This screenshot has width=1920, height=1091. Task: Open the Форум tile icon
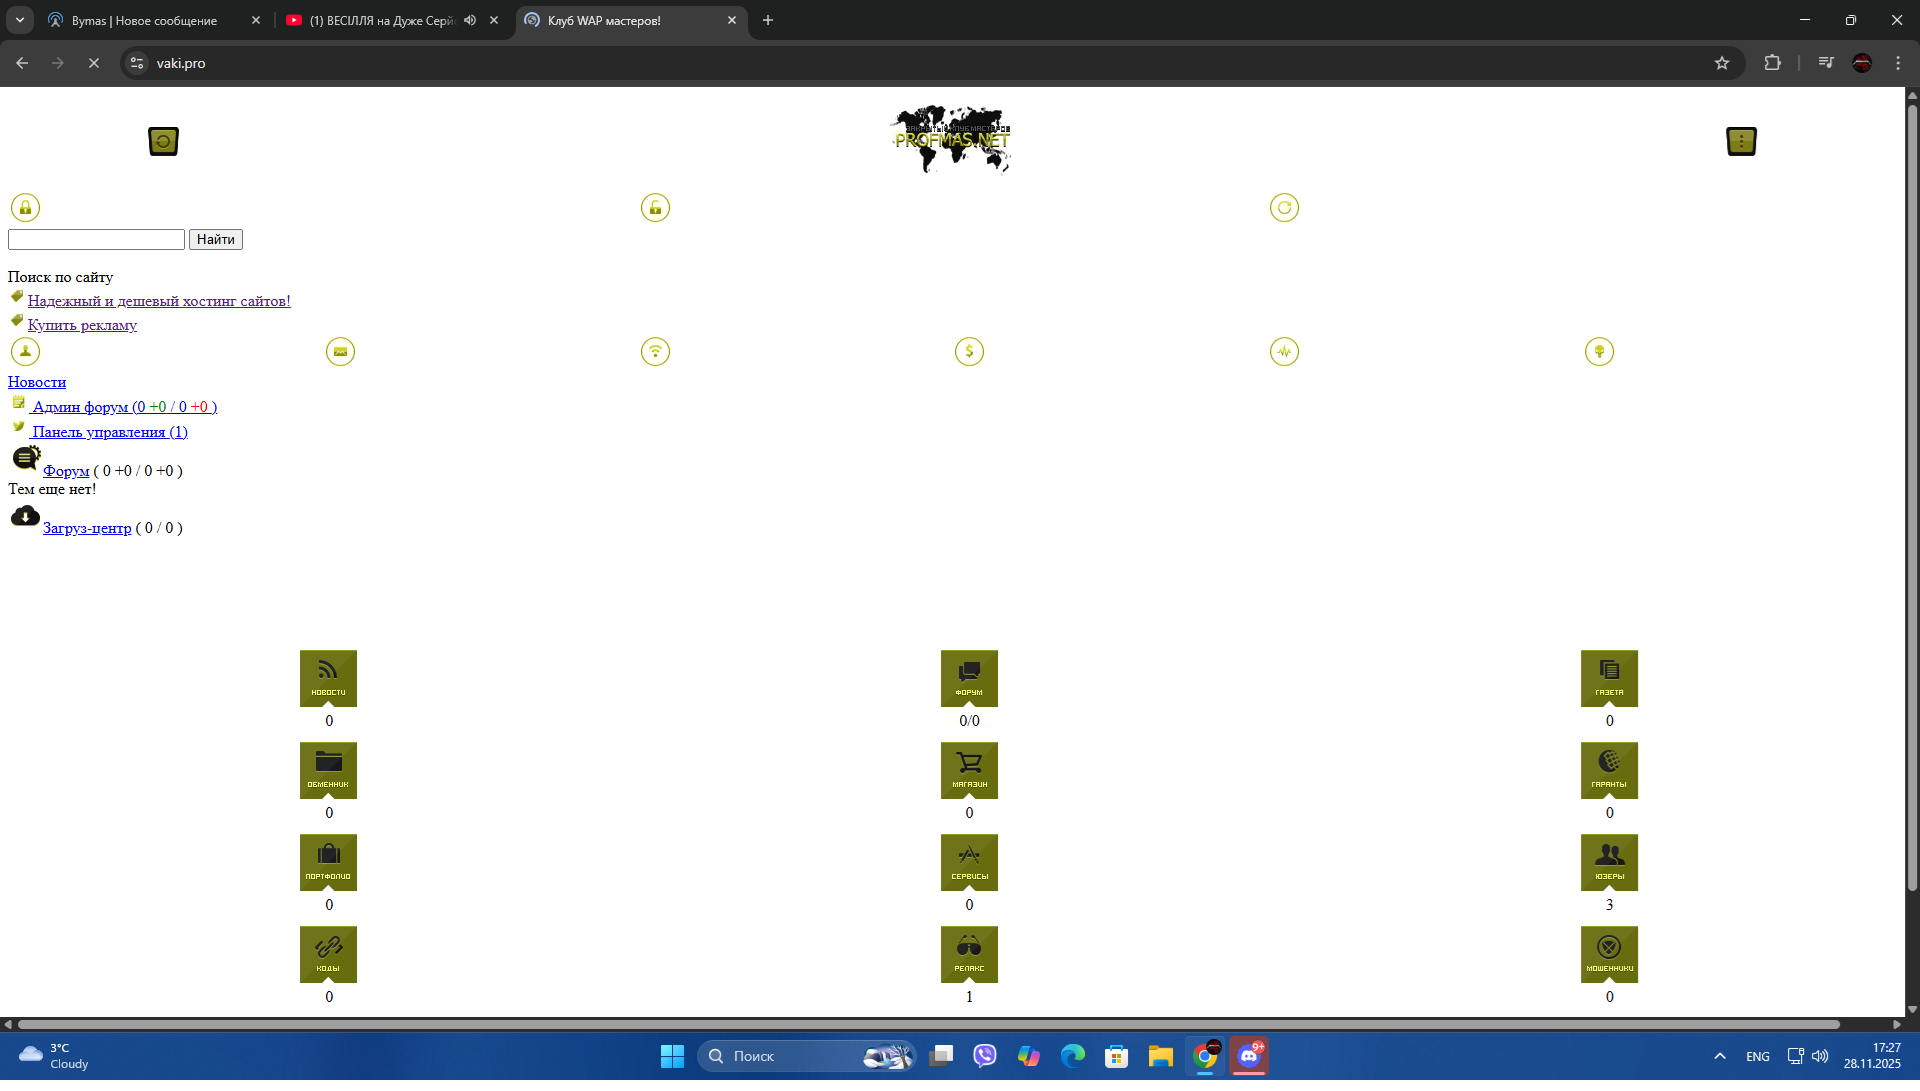(x=968, y=677)
